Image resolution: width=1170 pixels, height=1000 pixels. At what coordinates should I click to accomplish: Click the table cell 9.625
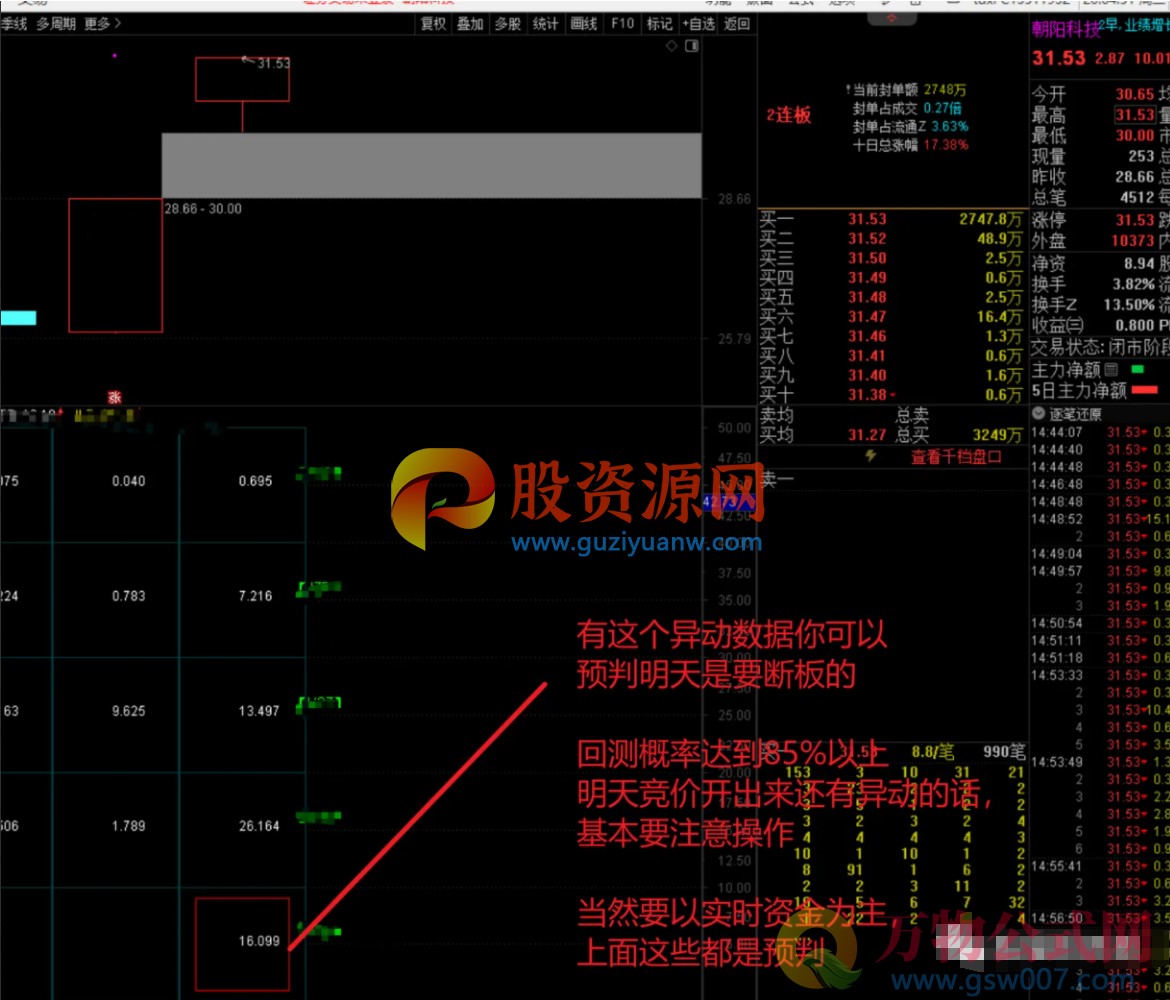128,711
